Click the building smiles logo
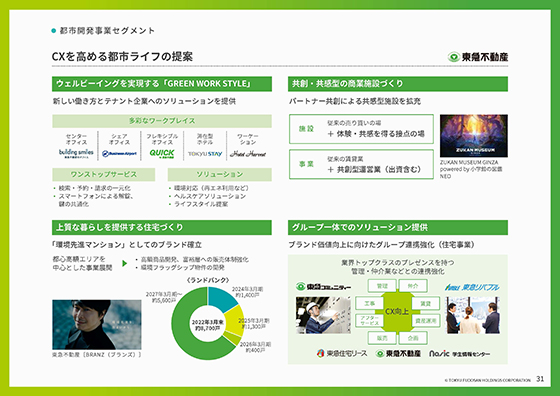The image size is (560, 396). coord(76,154)
